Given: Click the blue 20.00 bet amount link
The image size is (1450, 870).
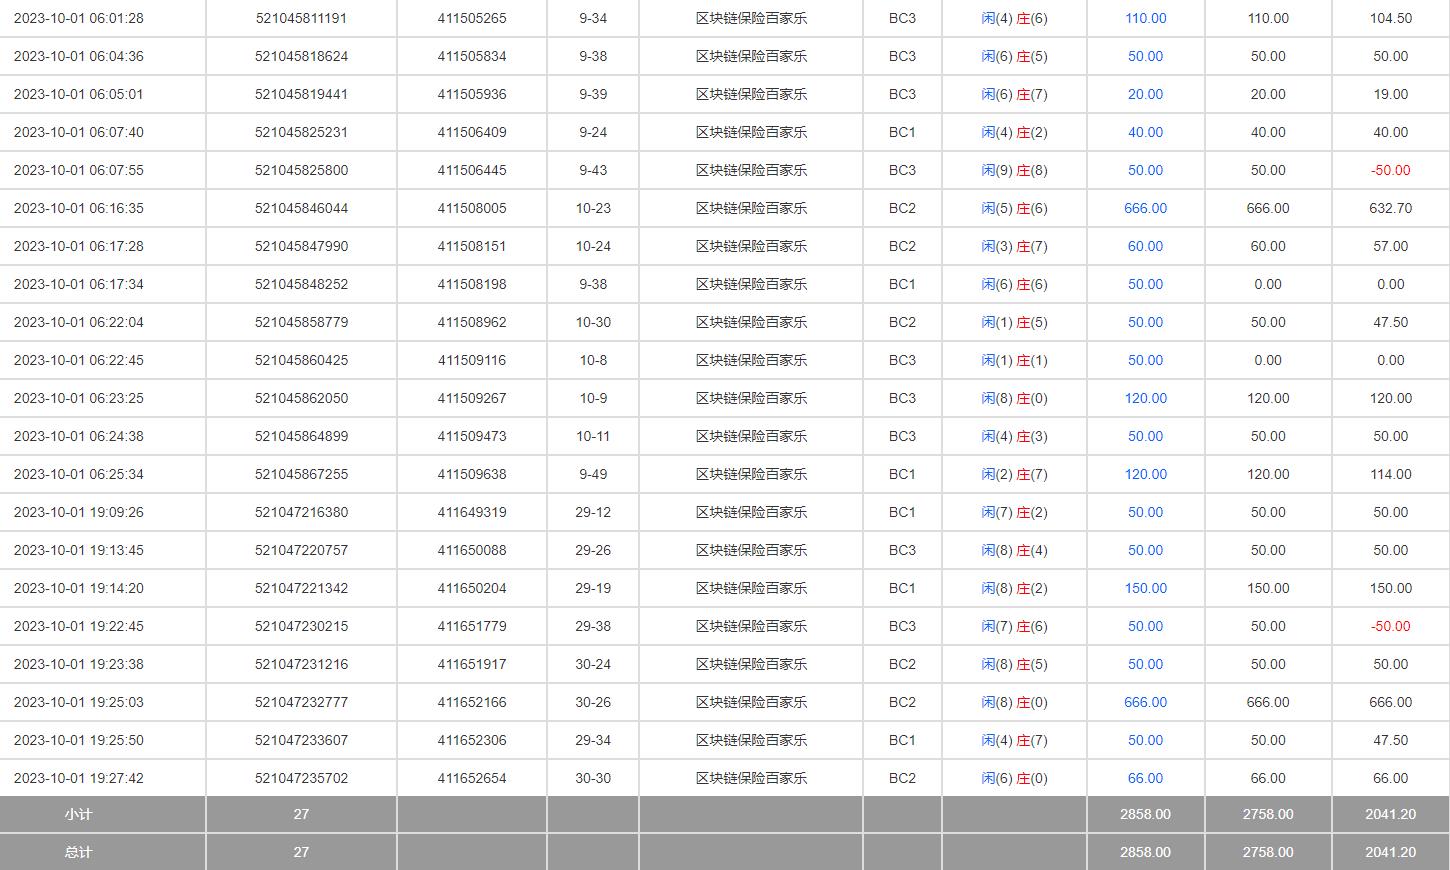Looking at the screenshot, I should tap(1145, 94).
